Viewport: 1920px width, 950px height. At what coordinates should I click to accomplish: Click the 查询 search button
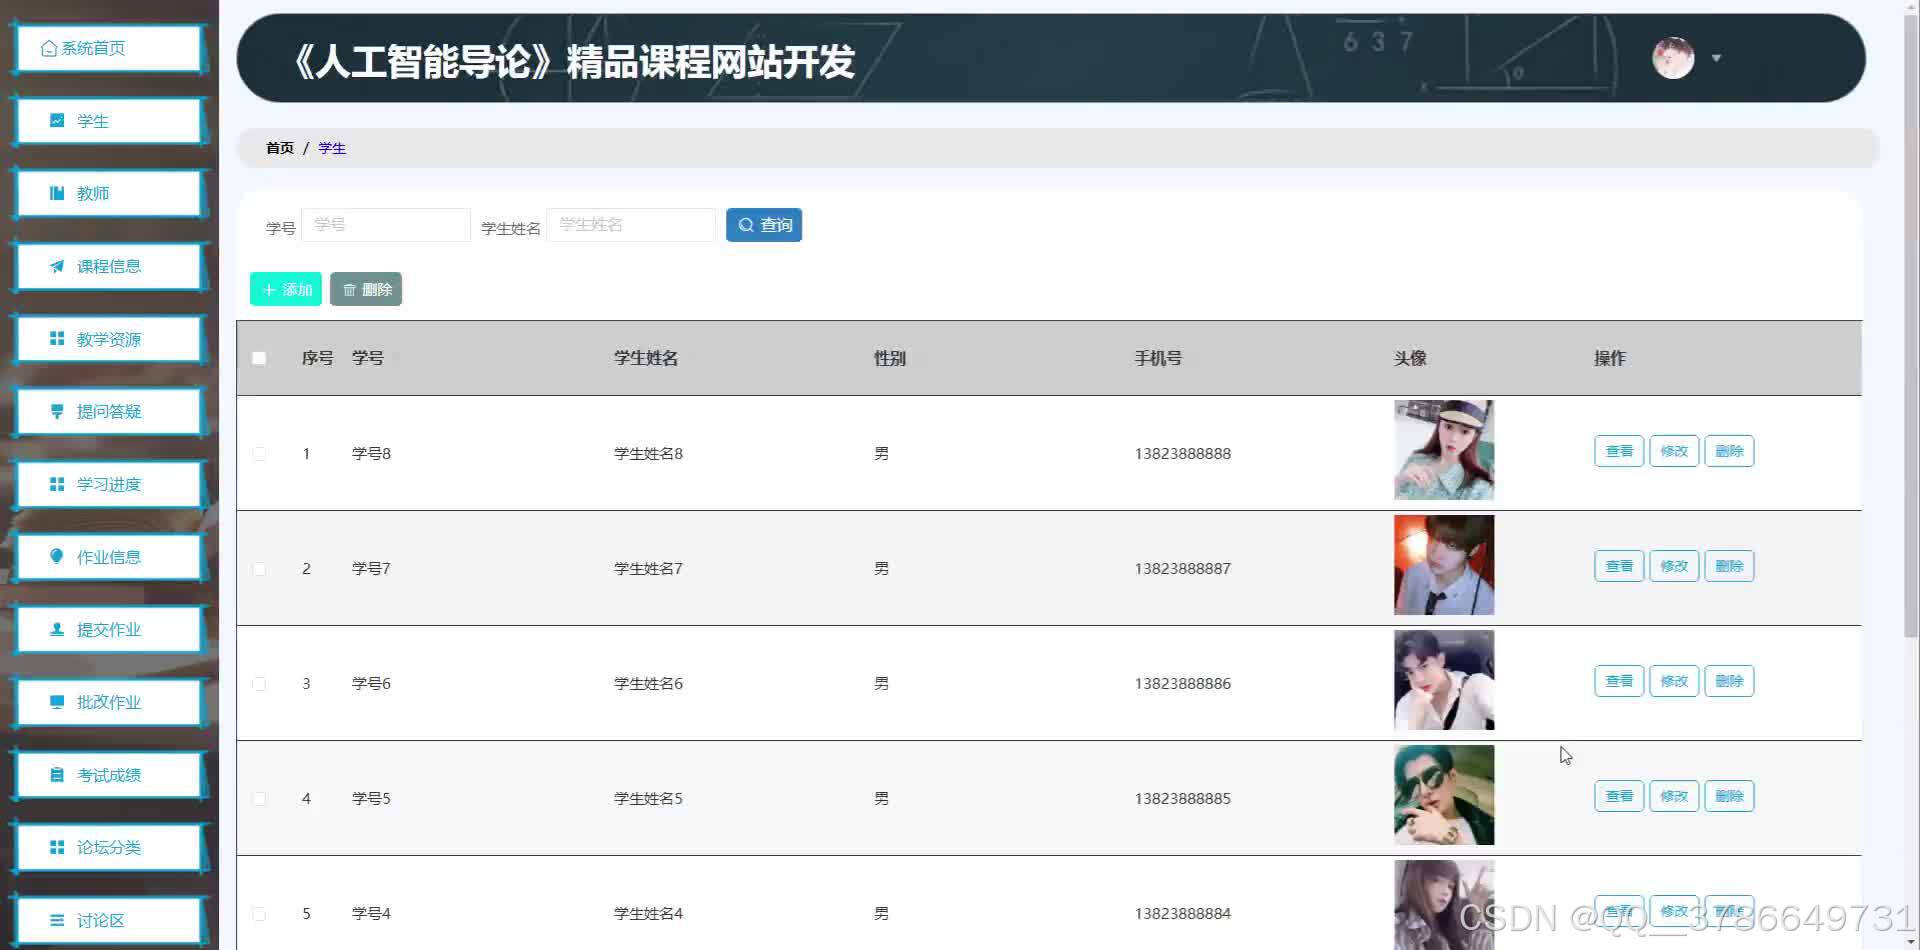764,225
